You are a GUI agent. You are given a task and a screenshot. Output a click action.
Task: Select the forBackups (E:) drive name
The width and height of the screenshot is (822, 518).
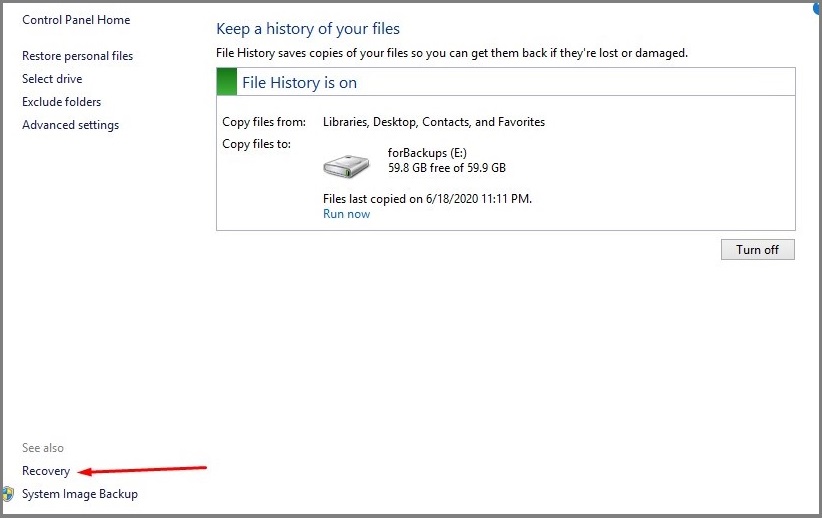coord(427,153)
